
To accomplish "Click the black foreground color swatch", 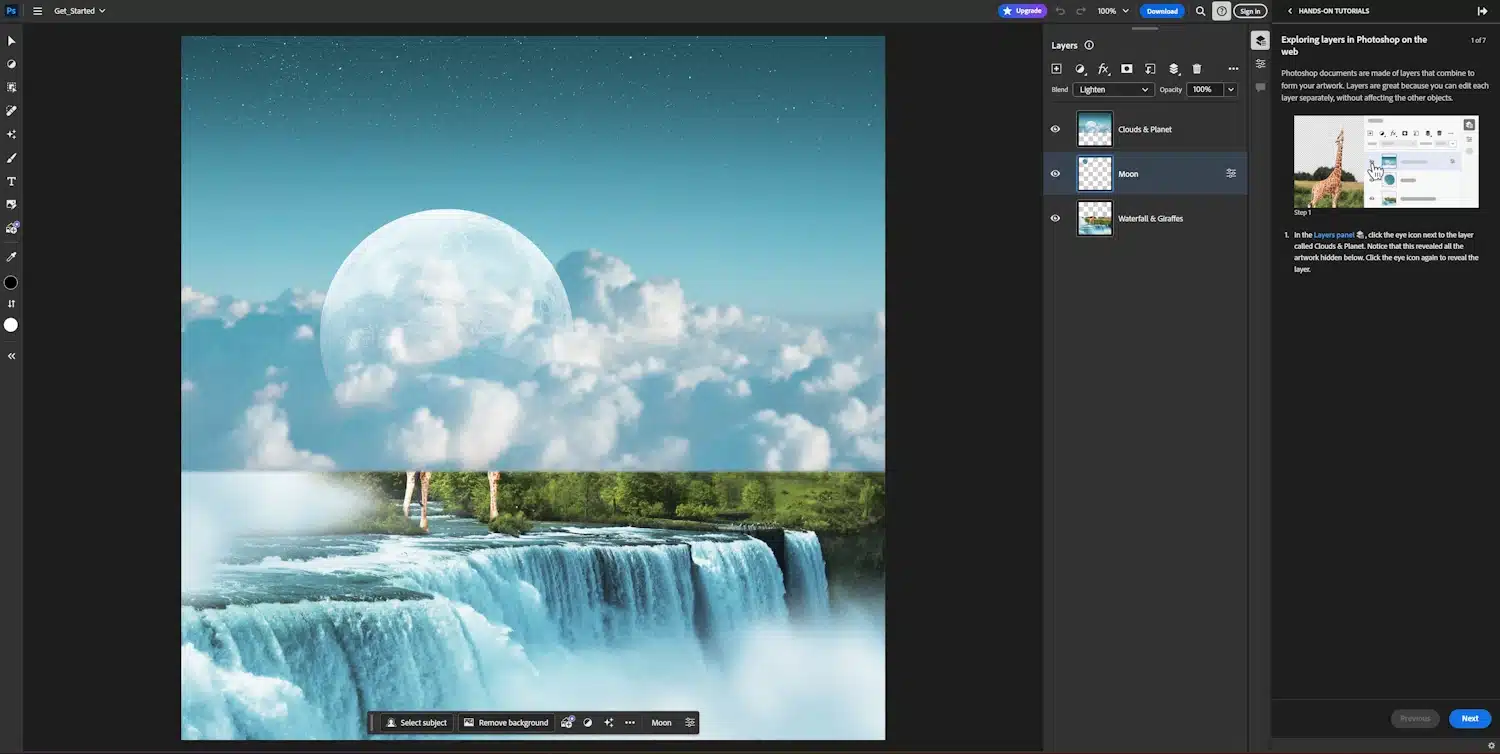I will [x=11, y=283].
